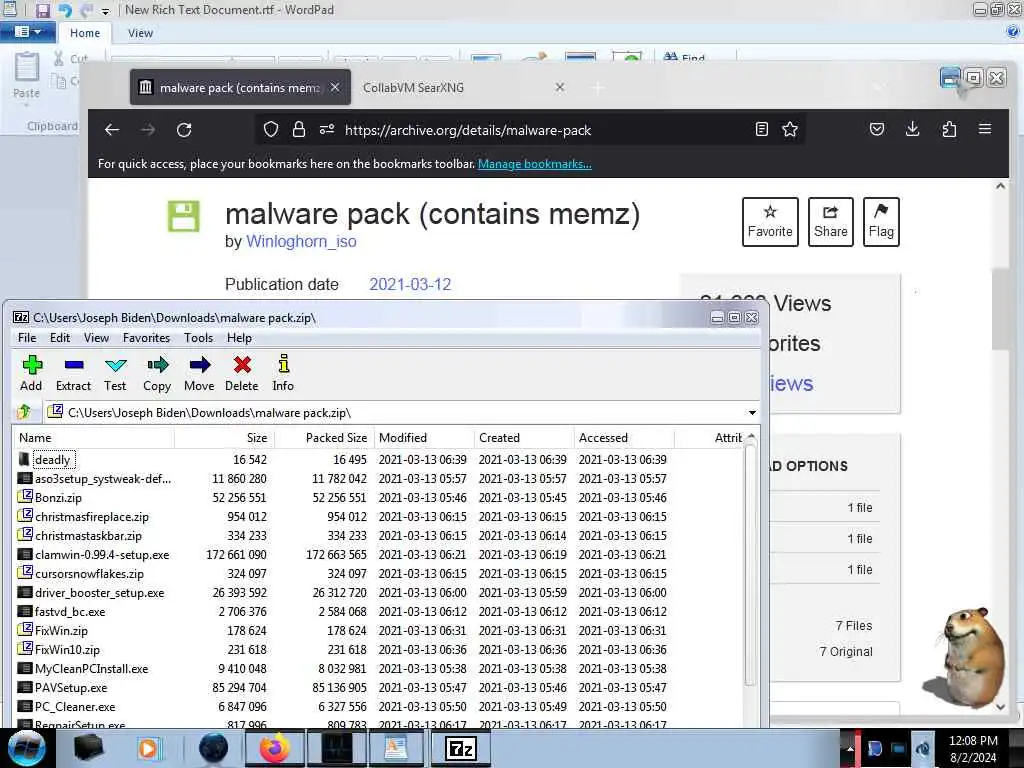Viewport: 1024px width, 768px height.
Task: Sort 7-Zip list by Name column
Action: click(93, 438)
